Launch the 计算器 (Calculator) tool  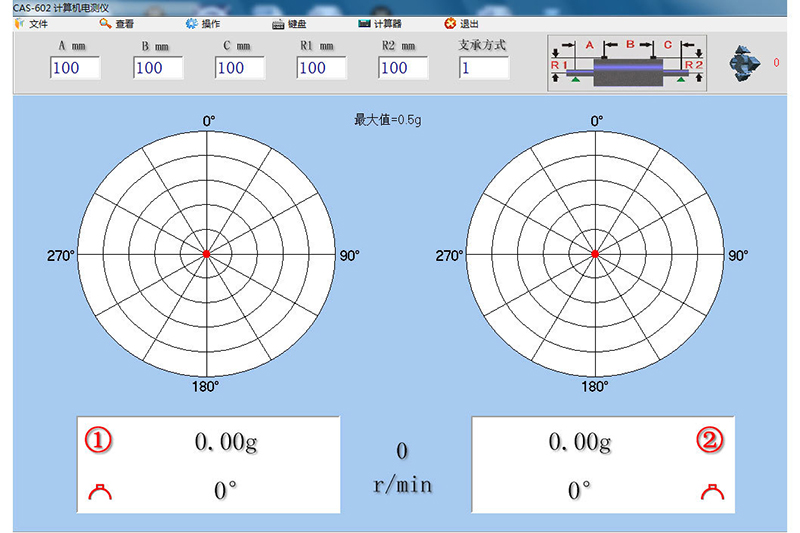(x=379, y=23)
